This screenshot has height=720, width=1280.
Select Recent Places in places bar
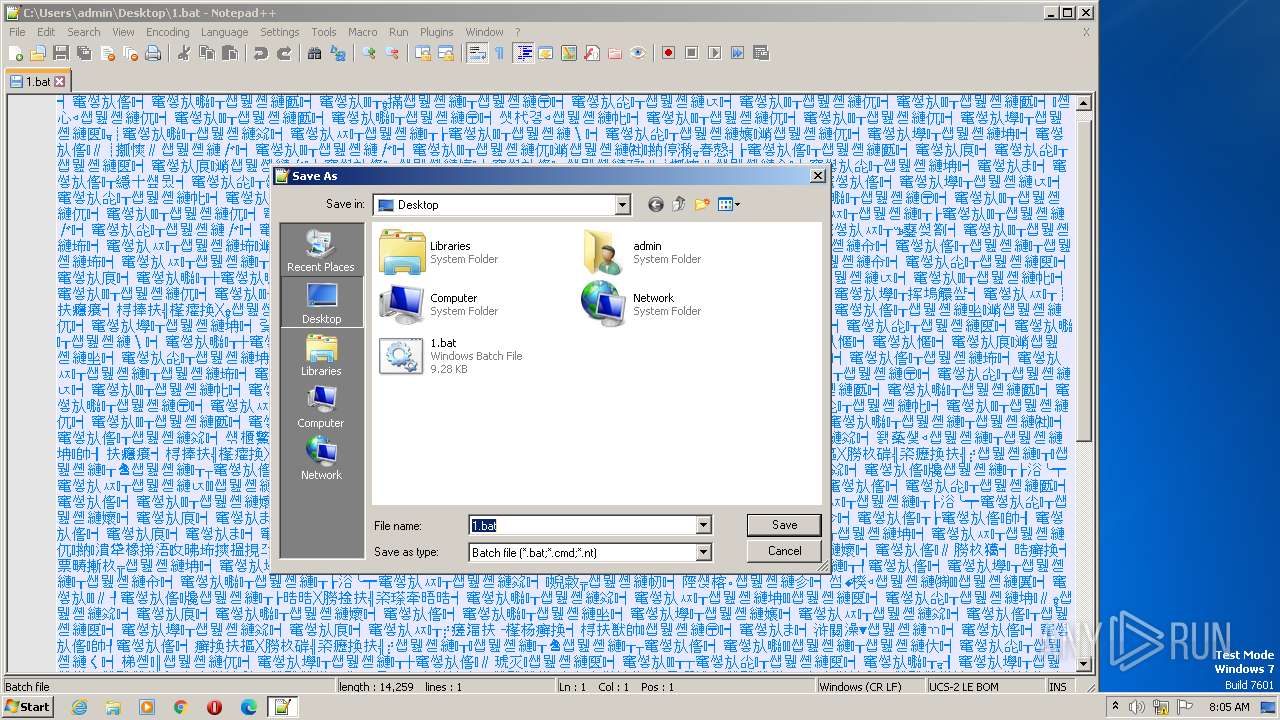coord(321,250)
